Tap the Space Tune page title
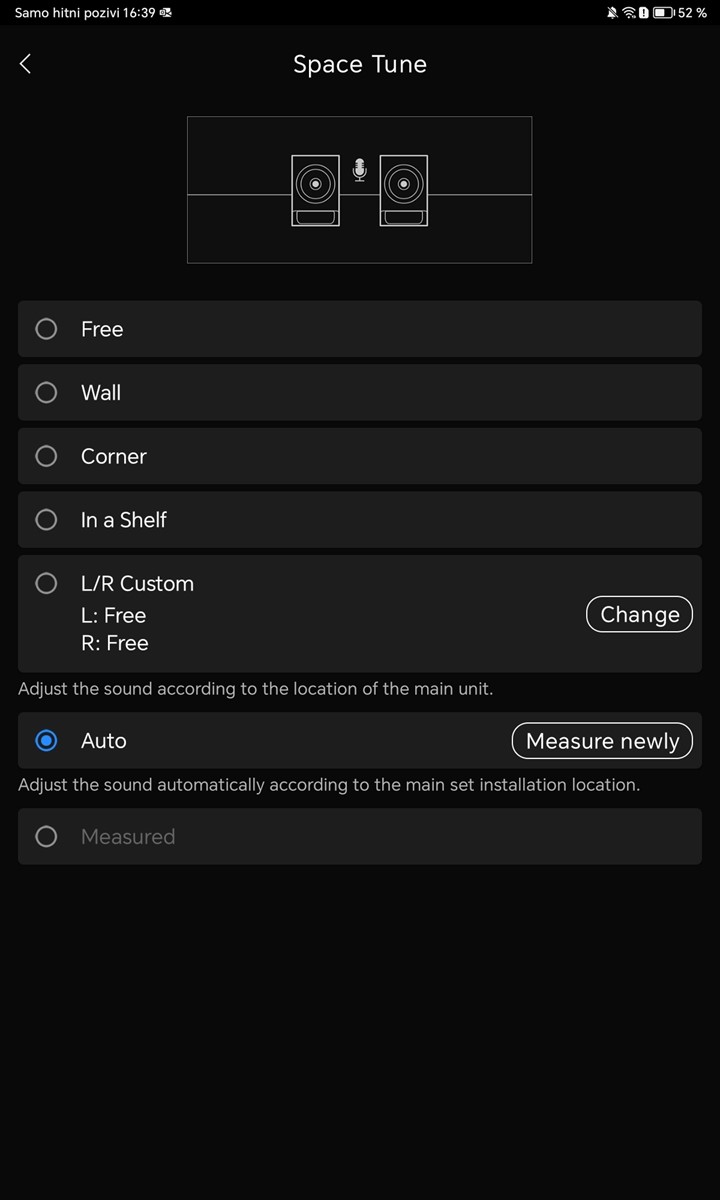 coord(360,64)
